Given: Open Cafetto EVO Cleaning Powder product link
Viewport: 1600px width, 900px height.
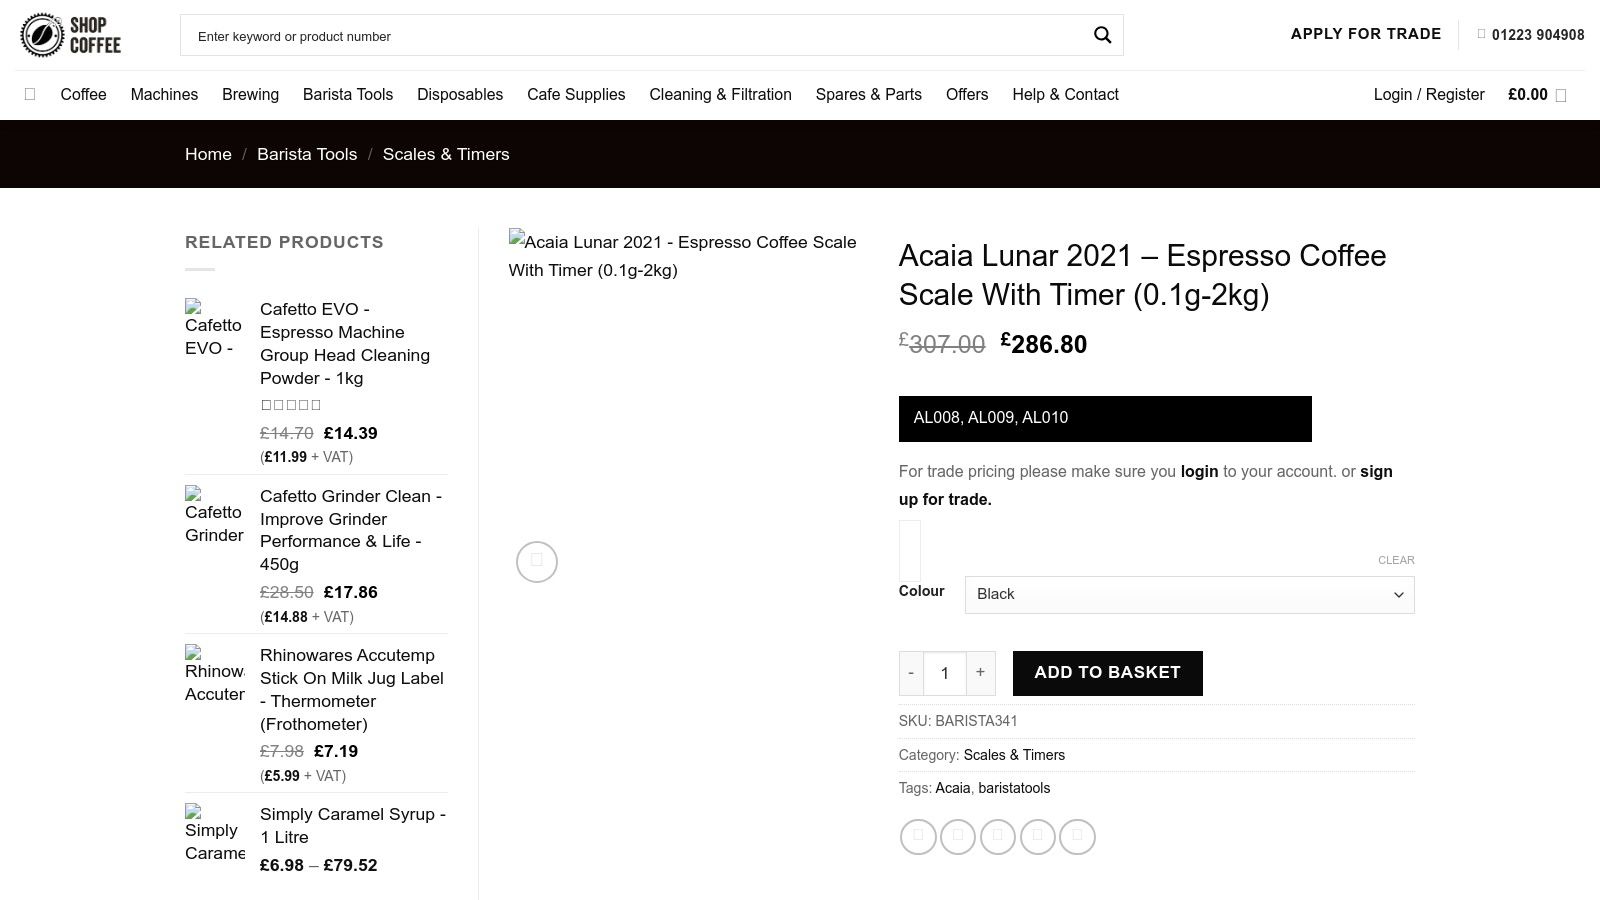Looking at the screenshot, I should (x=345, y=344).
